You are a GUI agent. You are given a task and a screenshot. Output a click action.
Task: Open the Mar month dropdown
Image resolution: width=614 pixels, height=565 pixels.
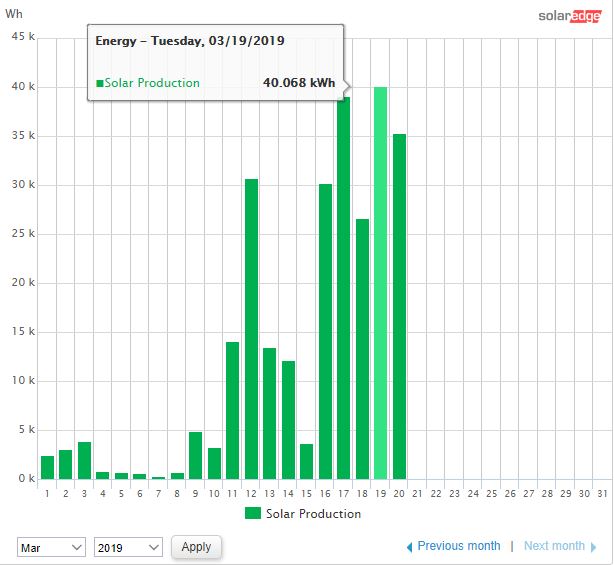51,547
